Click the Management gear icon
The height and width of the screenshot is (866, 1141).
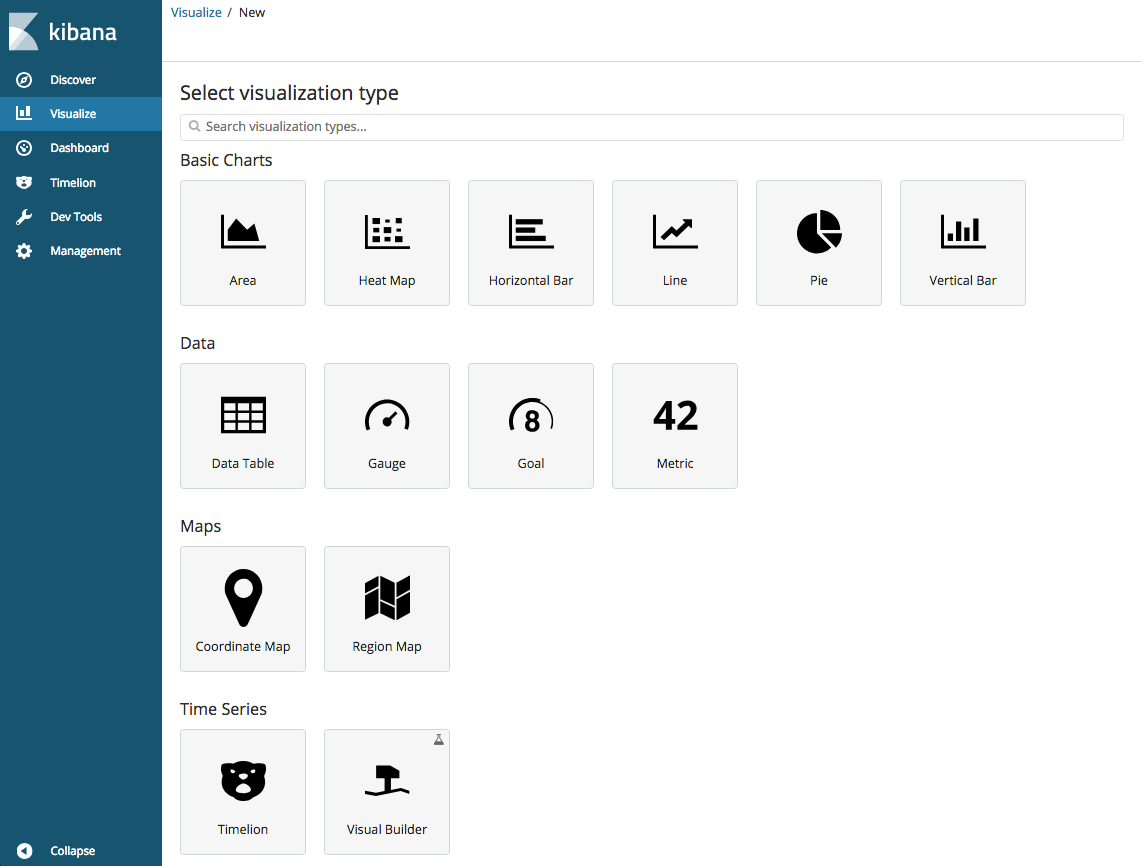coord(24,251)
